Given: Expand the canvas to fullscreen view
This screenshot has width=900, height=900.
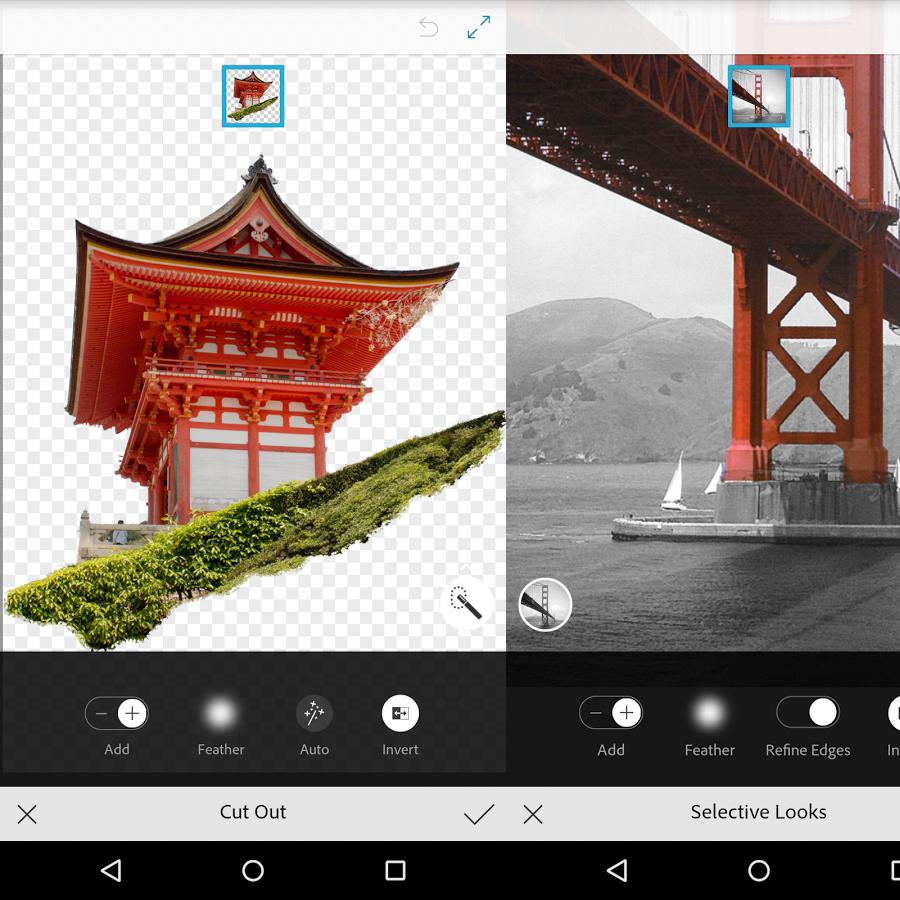Looking at the screenshot, I should coord(478,27).
